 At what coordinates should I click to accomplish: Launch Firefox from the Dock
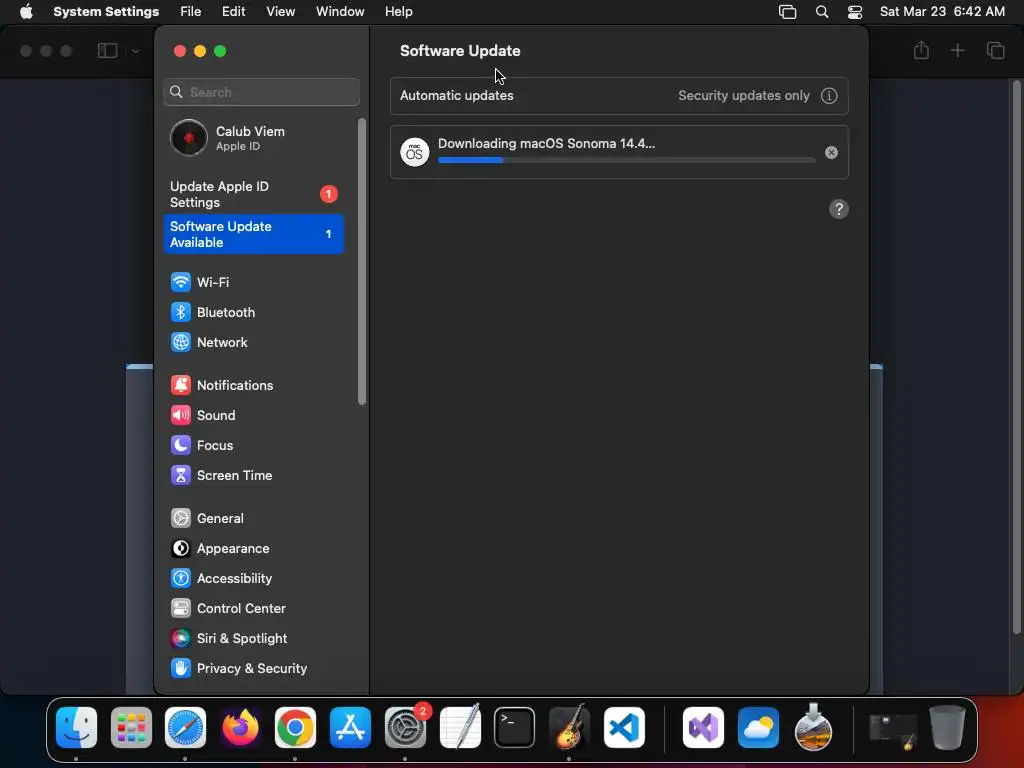click(240, 728)
